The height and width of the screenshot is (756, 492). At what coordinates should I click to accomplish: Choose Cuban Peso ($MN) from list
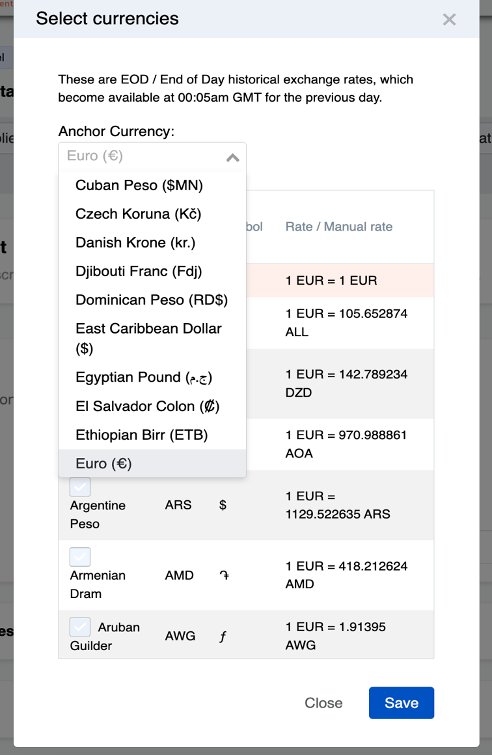[152, 185]
